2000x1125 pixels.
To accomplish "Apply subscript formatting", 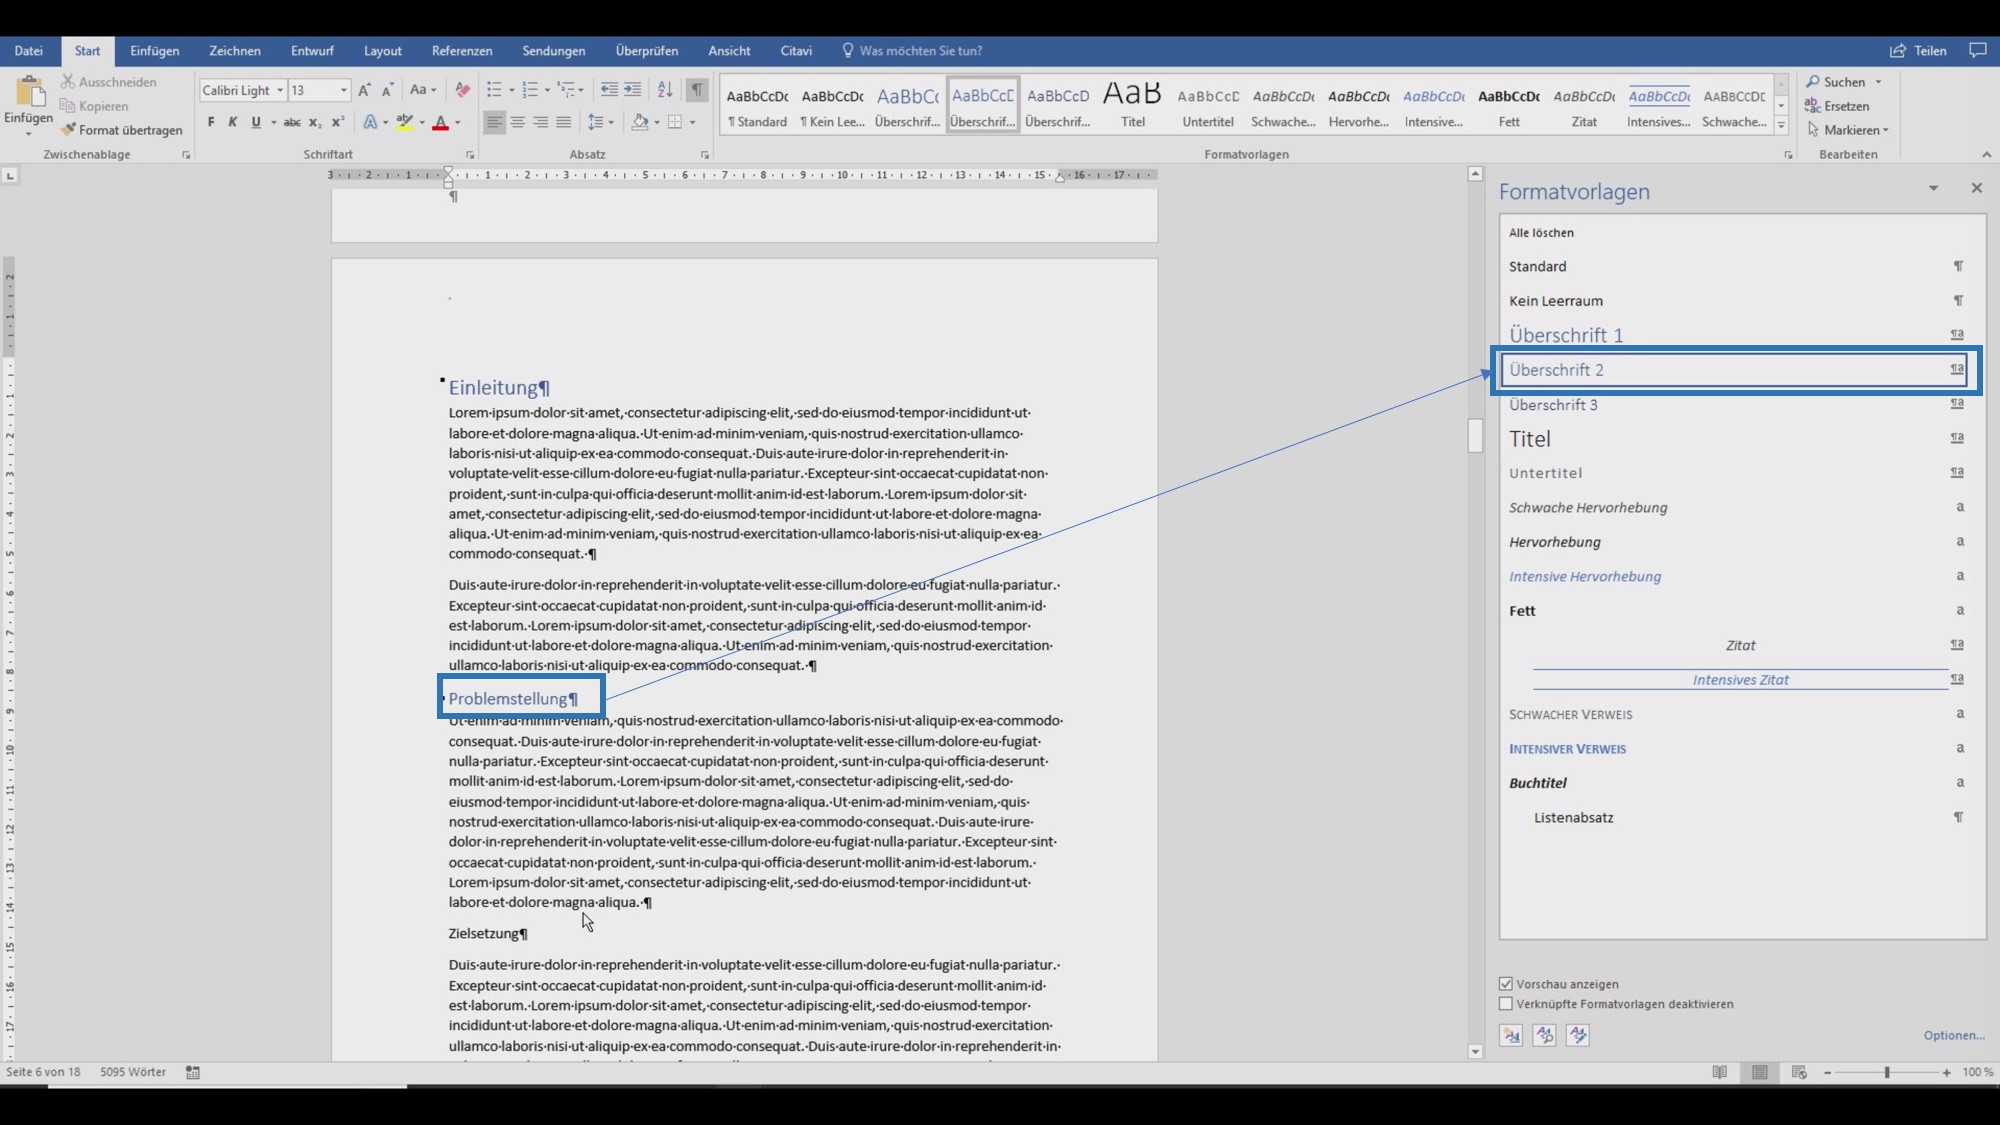I will click(x=315, y=122).
